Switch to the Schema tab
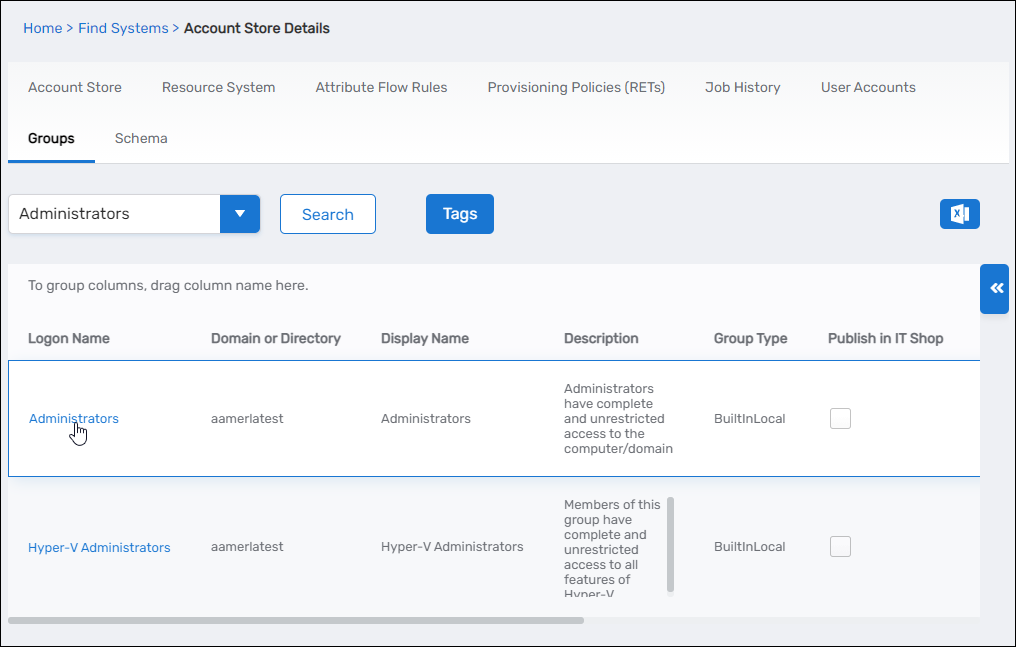 (x=141, y=139)
